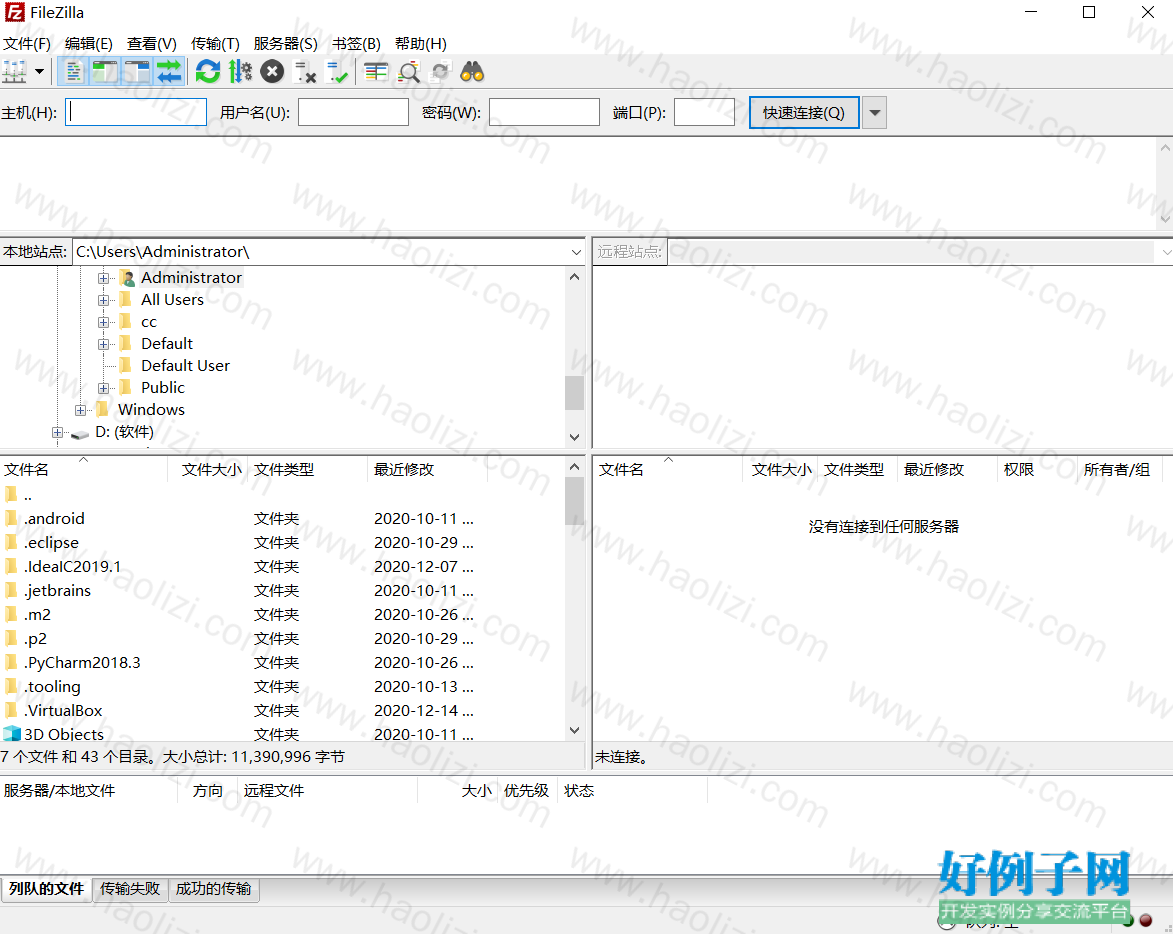Expand D: (软件) drive node

click(x=58, y=432)
